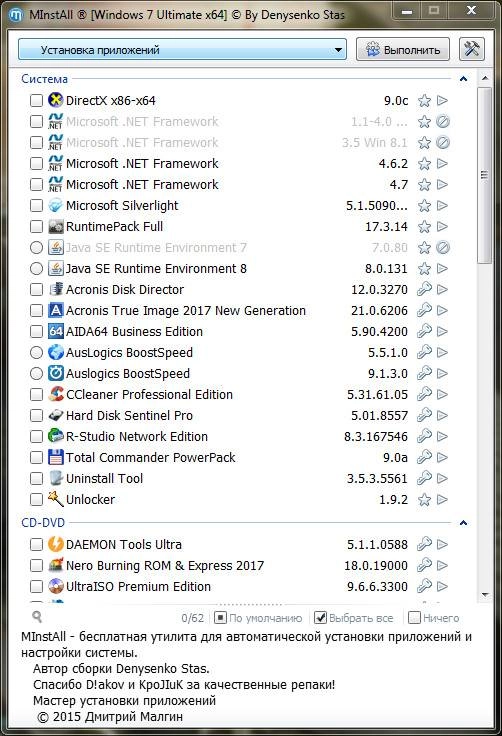Check the AIDA64 Business Edition checkbox

coord(36,331)
